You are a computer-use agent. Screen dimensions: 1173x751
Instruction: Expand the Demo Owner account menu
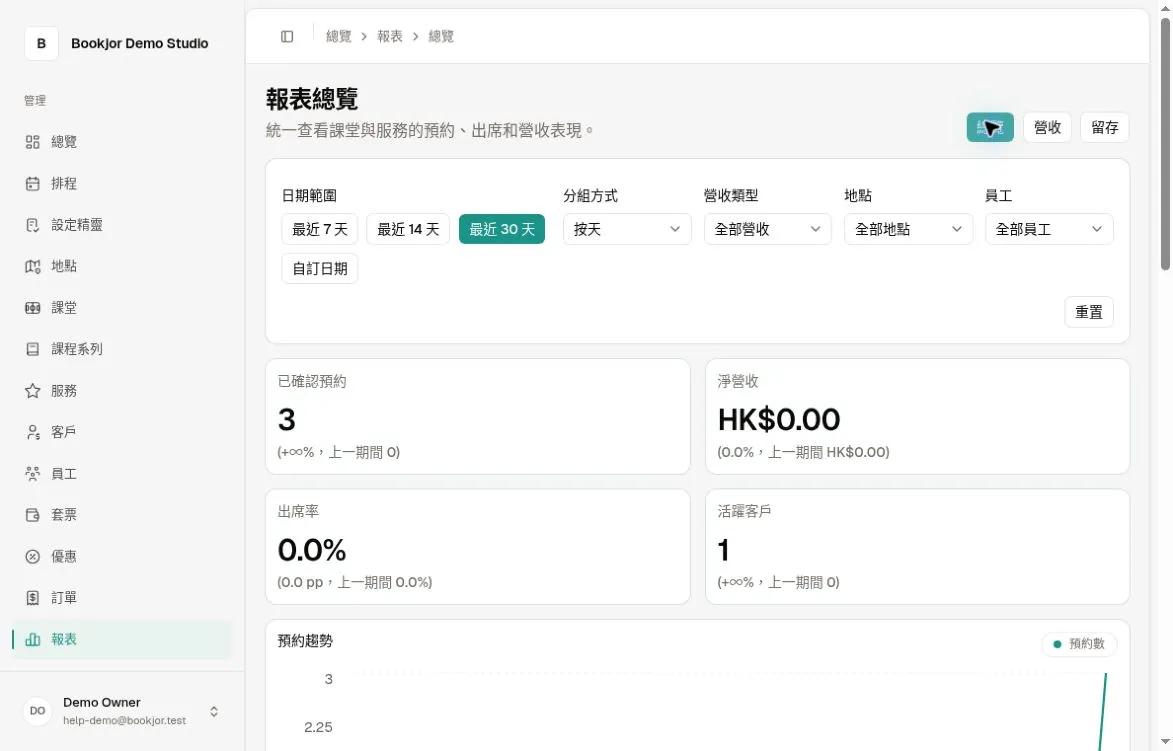point(214,711)
